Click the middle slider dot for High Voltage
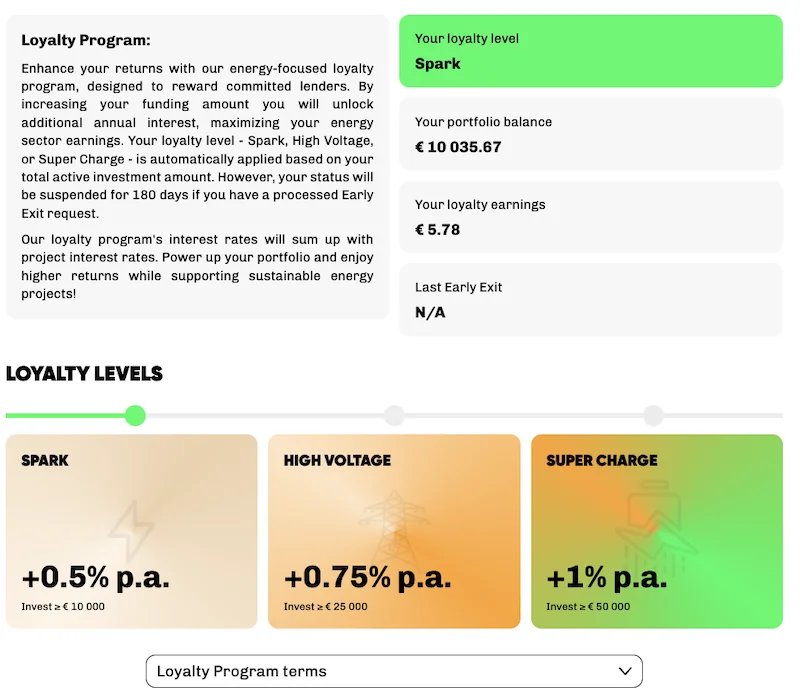 click(x=394, y=415)
